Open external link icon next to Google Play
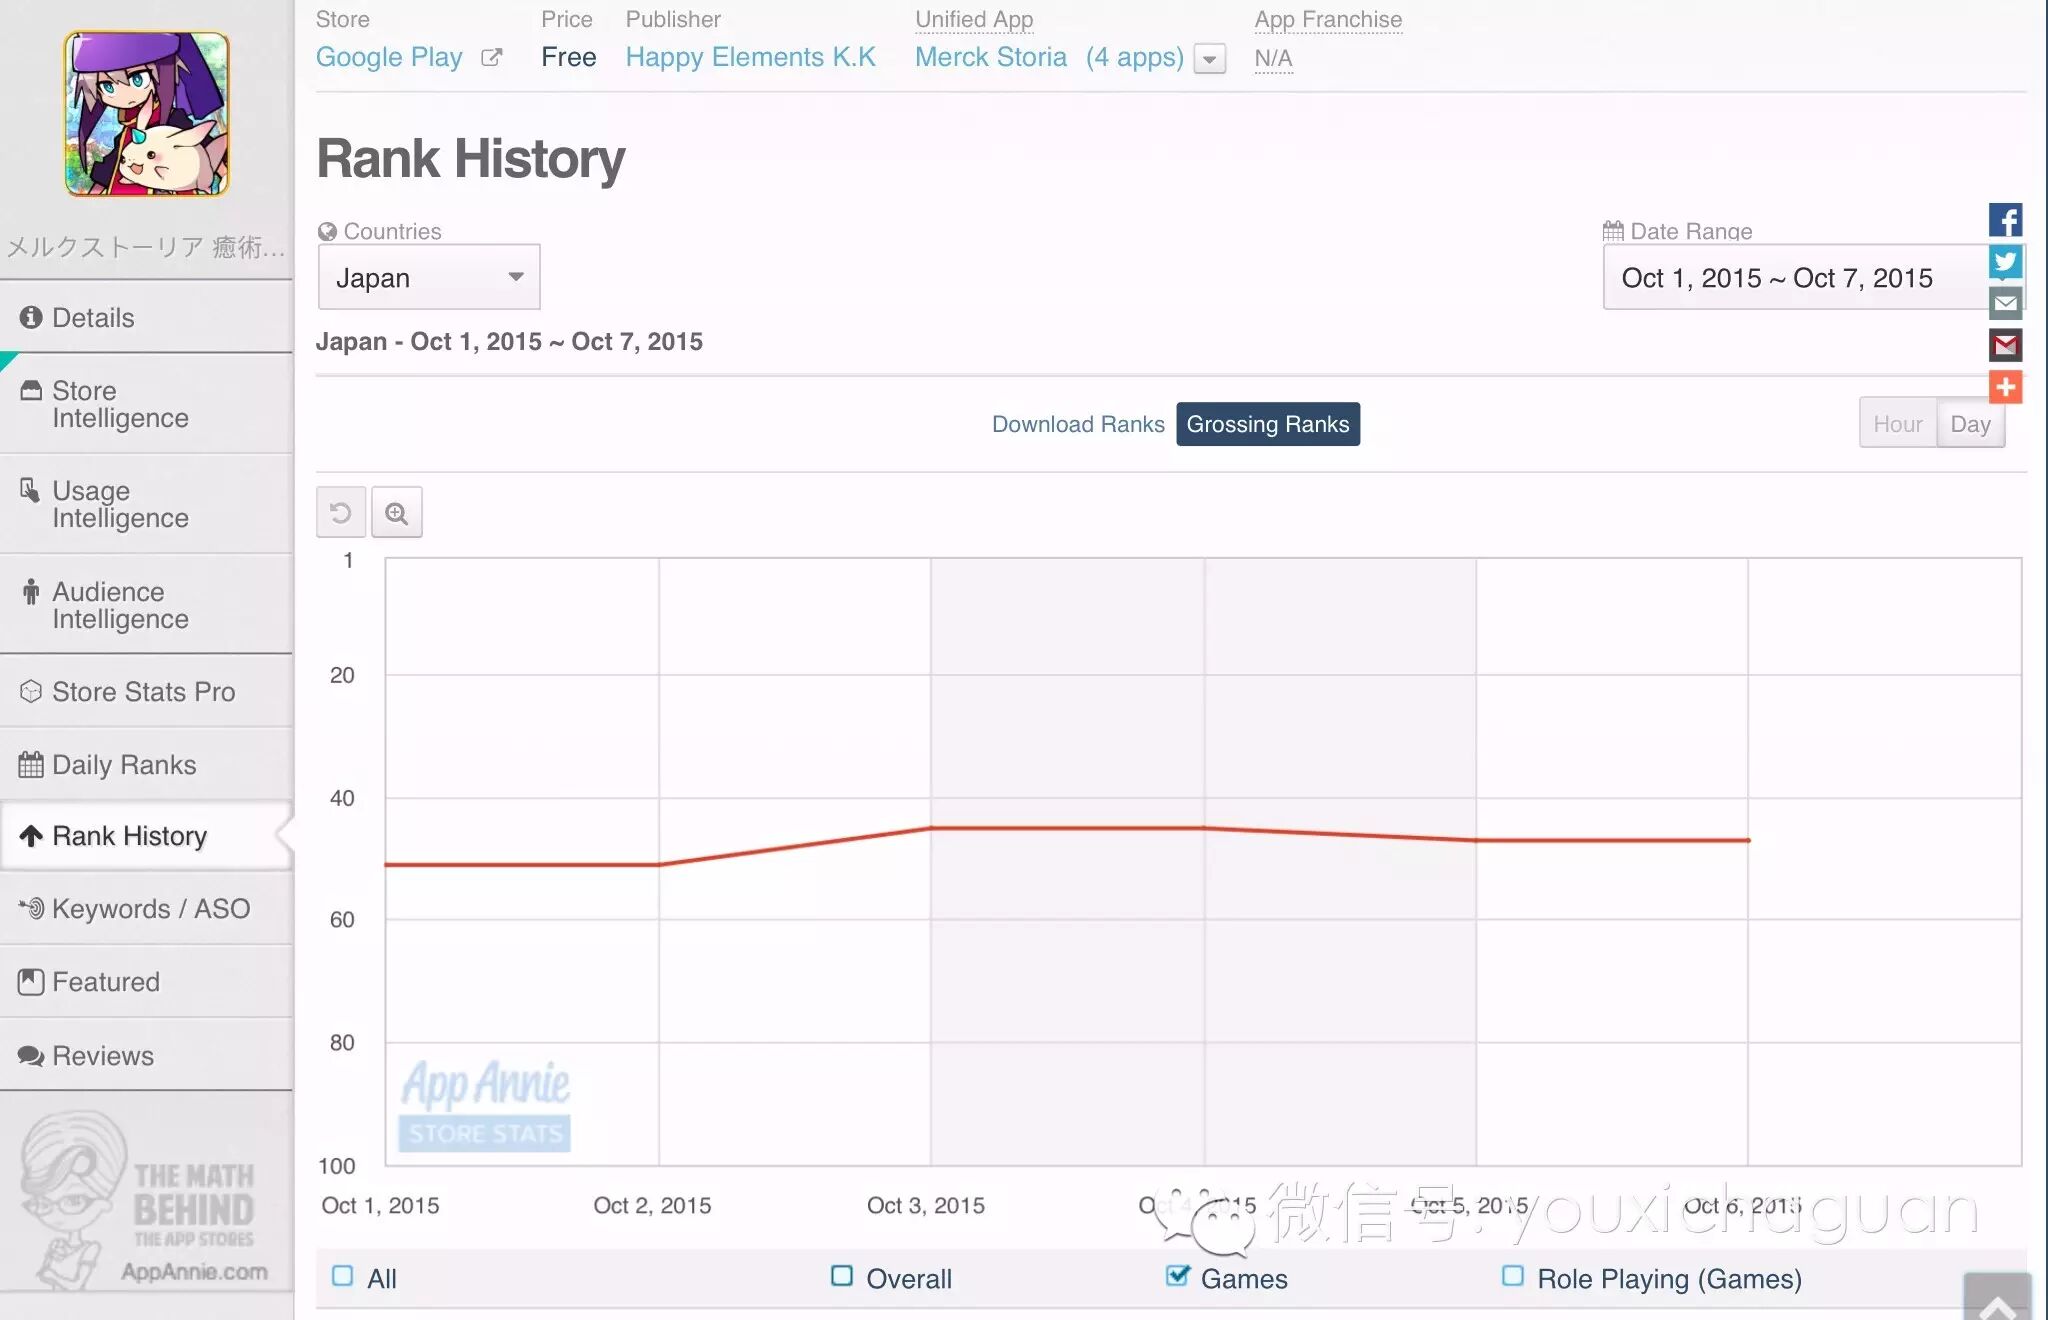The image size is (2048, 1320). pos(491,58)
